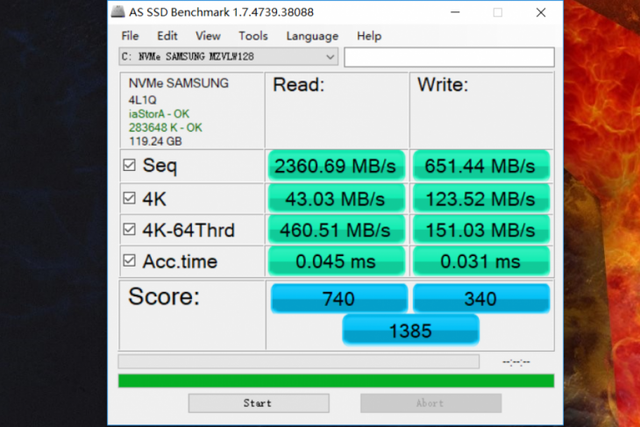This screenshot has height=427, width=640.
Task: Click the 4K-64Thrd read result 460.51 MB/s
Action: coord(336,230)
